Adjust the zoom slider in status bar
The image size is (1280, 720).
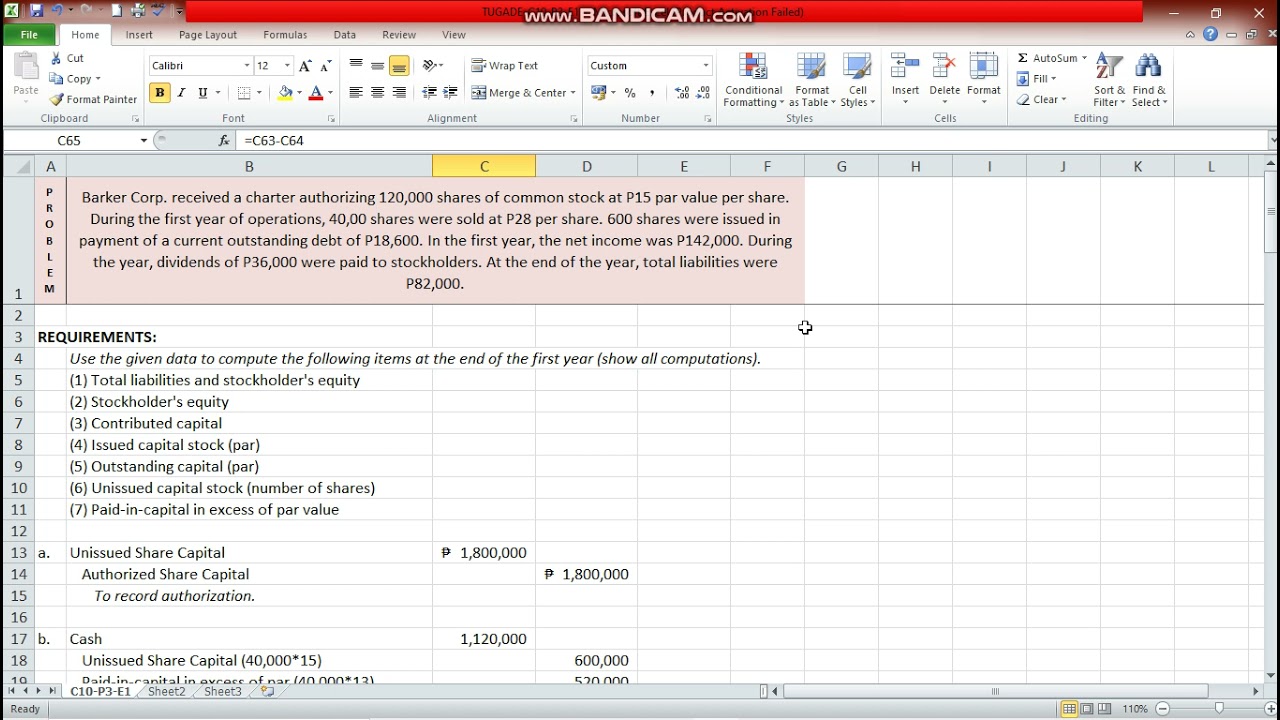click(x=1218, y=709)
